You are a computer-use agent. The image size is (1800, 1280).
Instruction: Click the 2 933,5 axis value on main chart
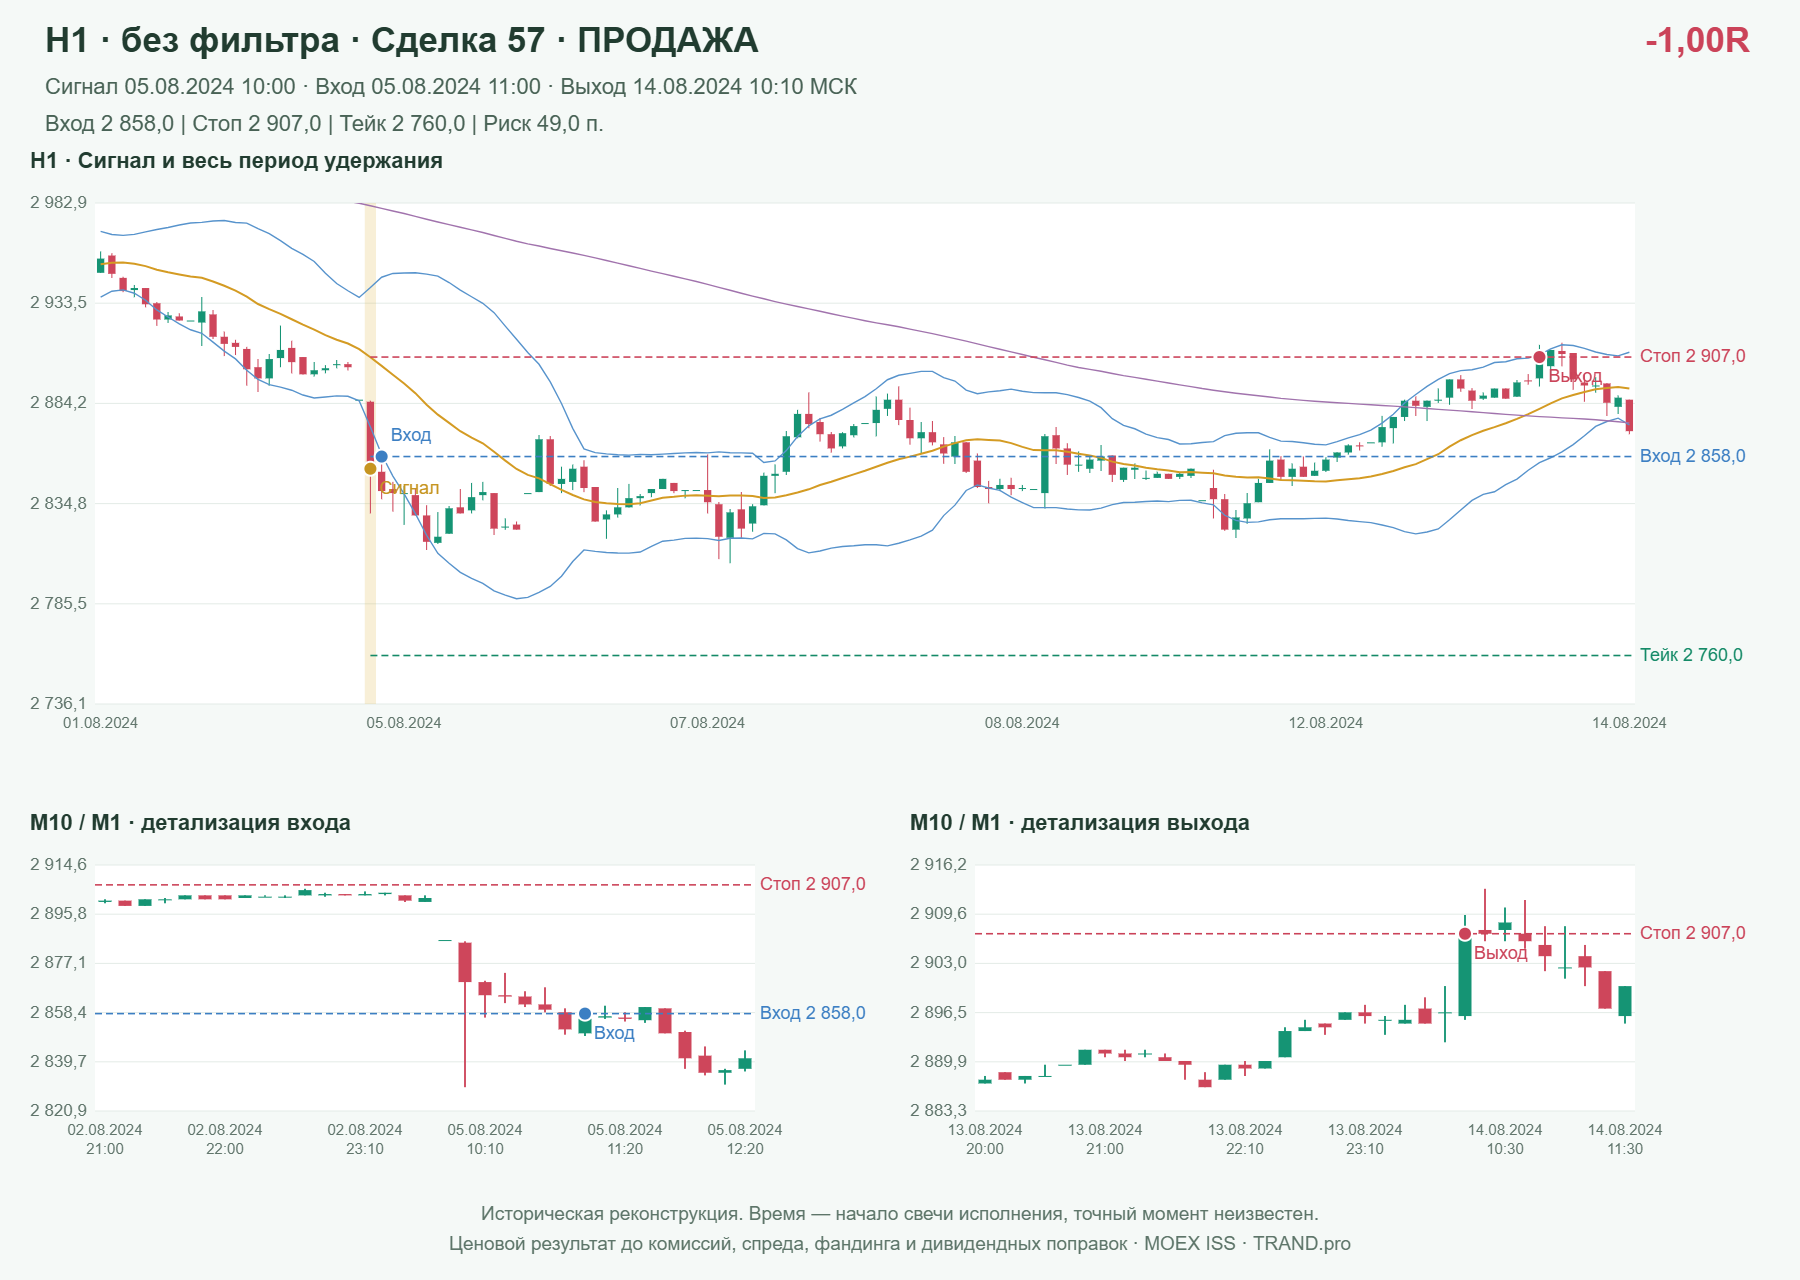click(58, 302)
